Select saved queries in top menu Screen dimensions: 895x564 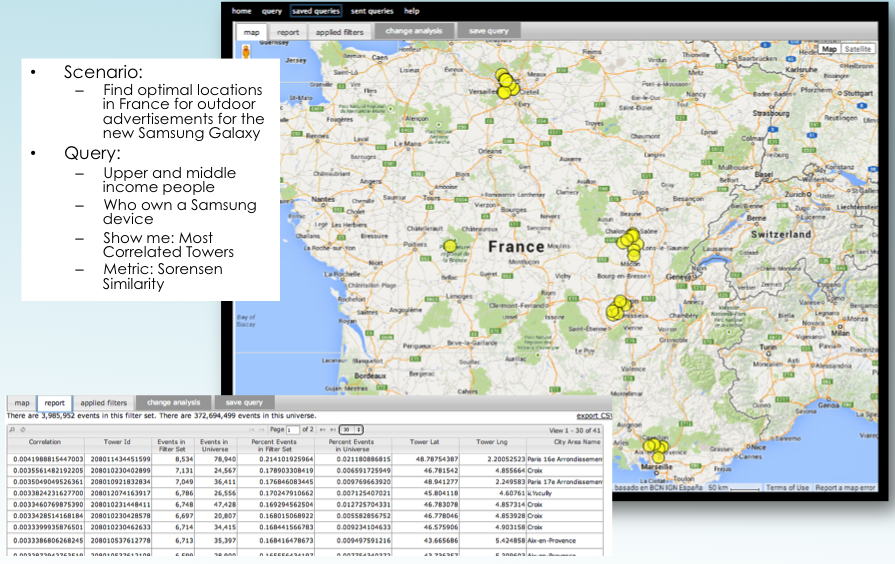(316, 11)
